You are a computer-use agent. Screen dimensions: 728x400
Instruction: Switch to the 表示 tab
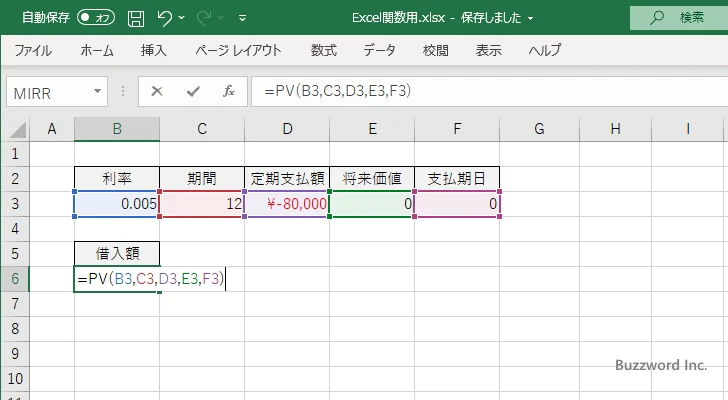tap(488, 50)
